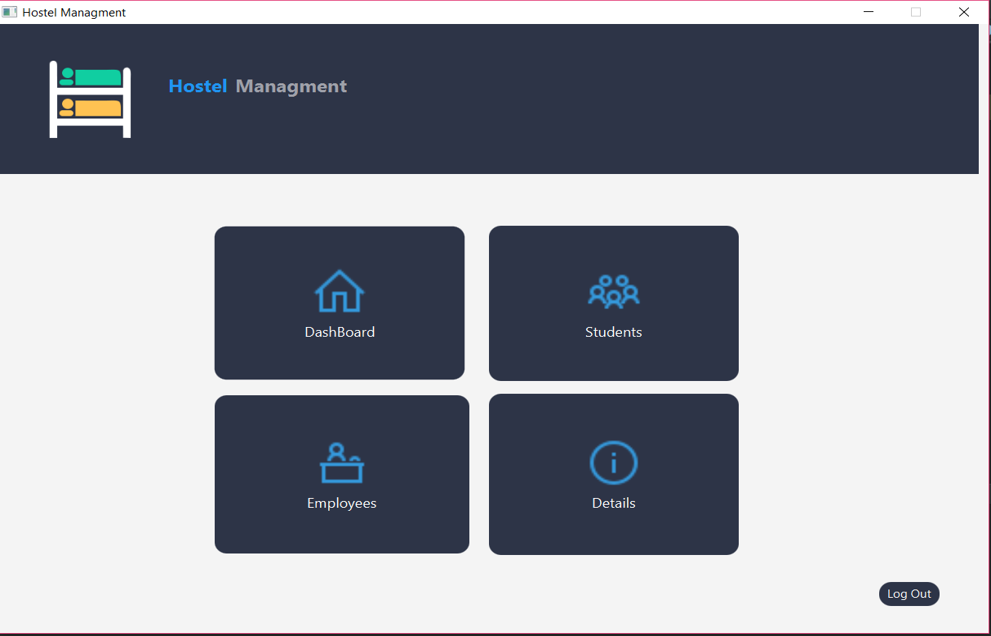Viewport: 991px width, 636px height.
Task: Click the 'Hostel Managment' title bar text
Action: [x=76, y=11]
